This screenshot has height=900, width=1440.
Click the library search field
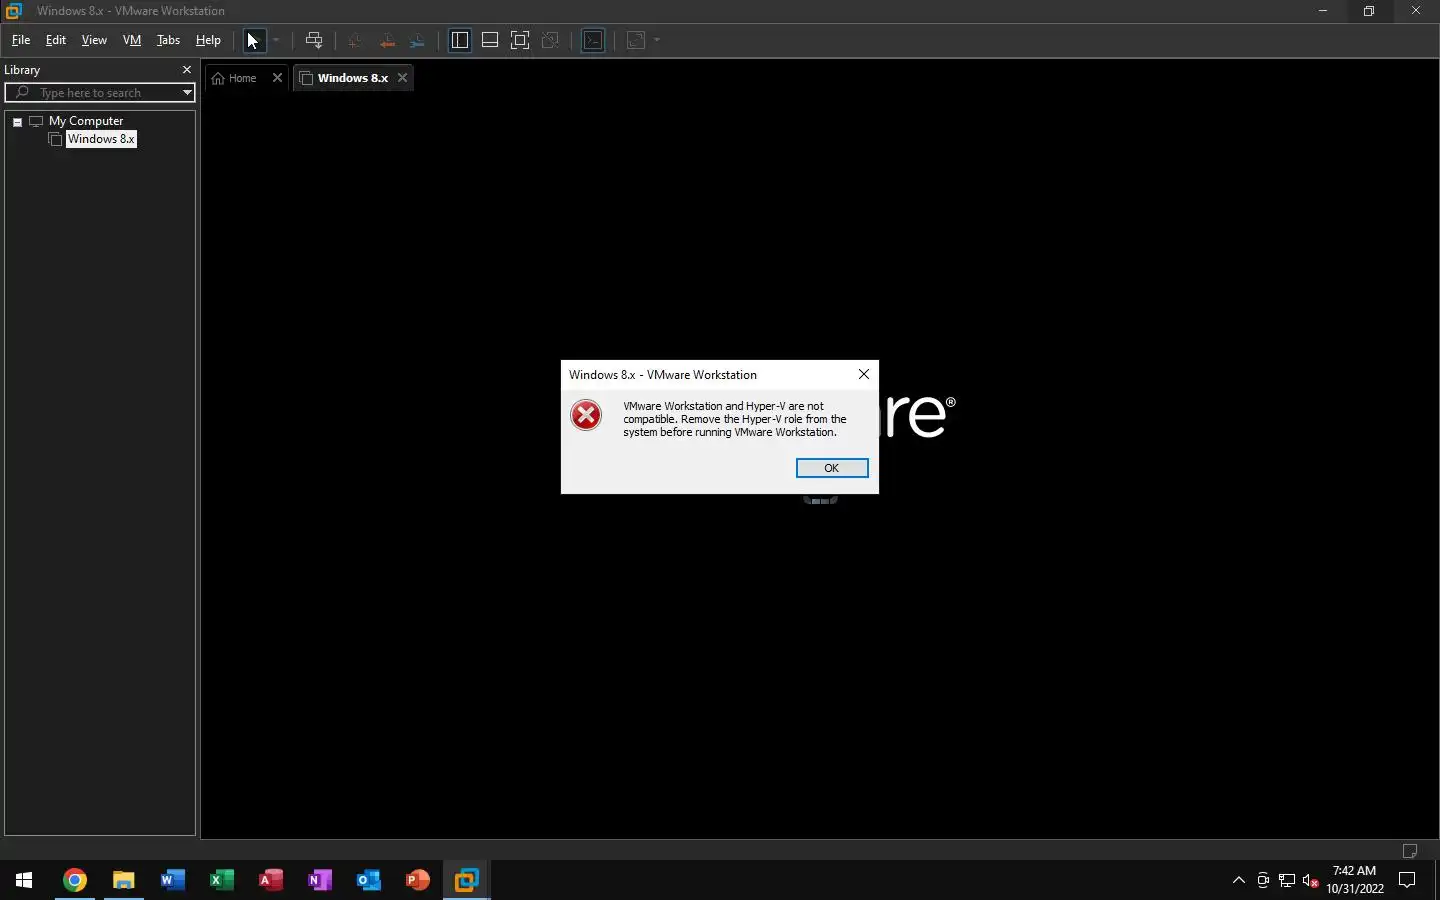100,93
